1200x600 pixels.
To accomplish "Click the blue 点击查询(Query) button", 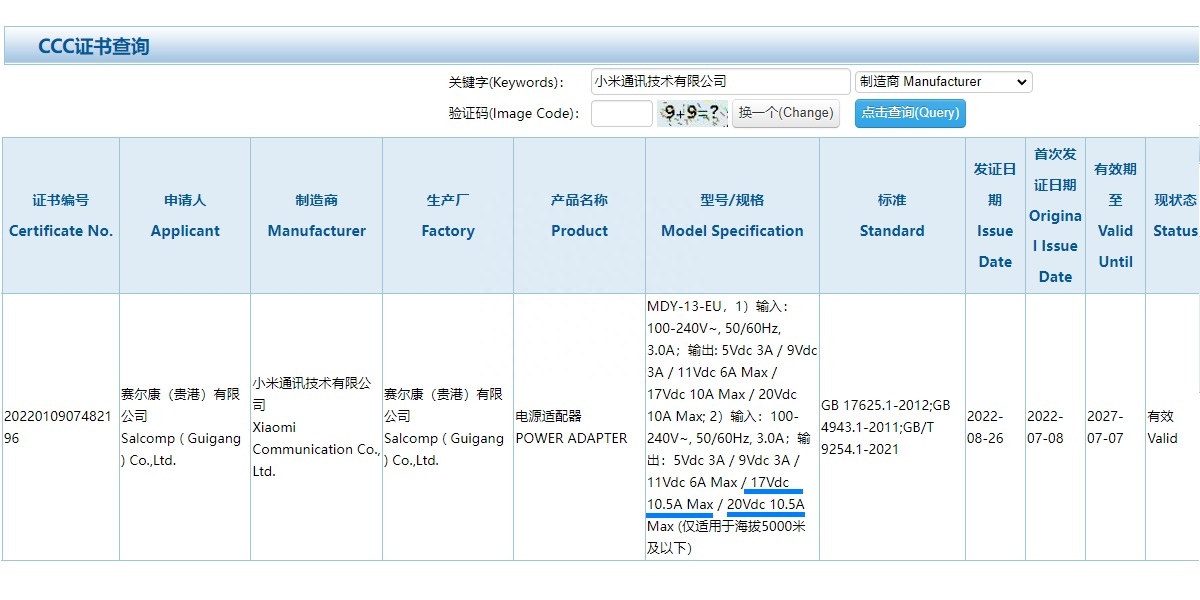I will coord(908,113).
